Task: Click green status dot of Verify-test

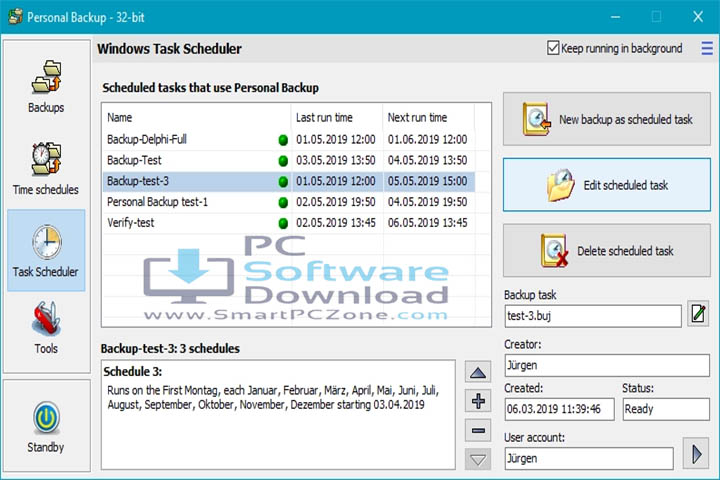Action: click(x=283, y=223)
